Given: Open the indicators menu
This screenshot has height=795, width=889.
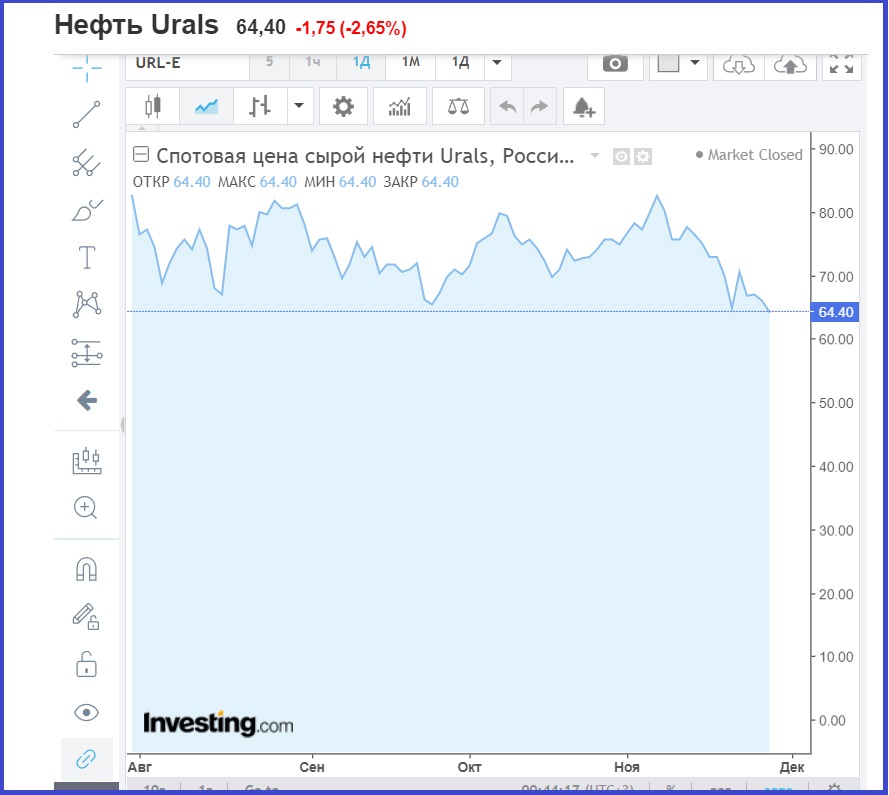Looking at the screenshot, I should click(x=400, y=106).
